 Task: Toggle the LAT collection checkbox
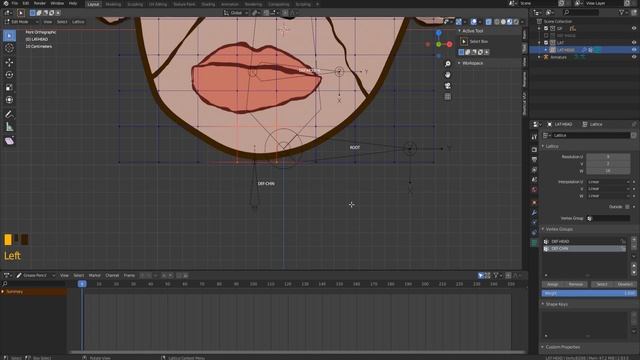click(x=546, y=42)
